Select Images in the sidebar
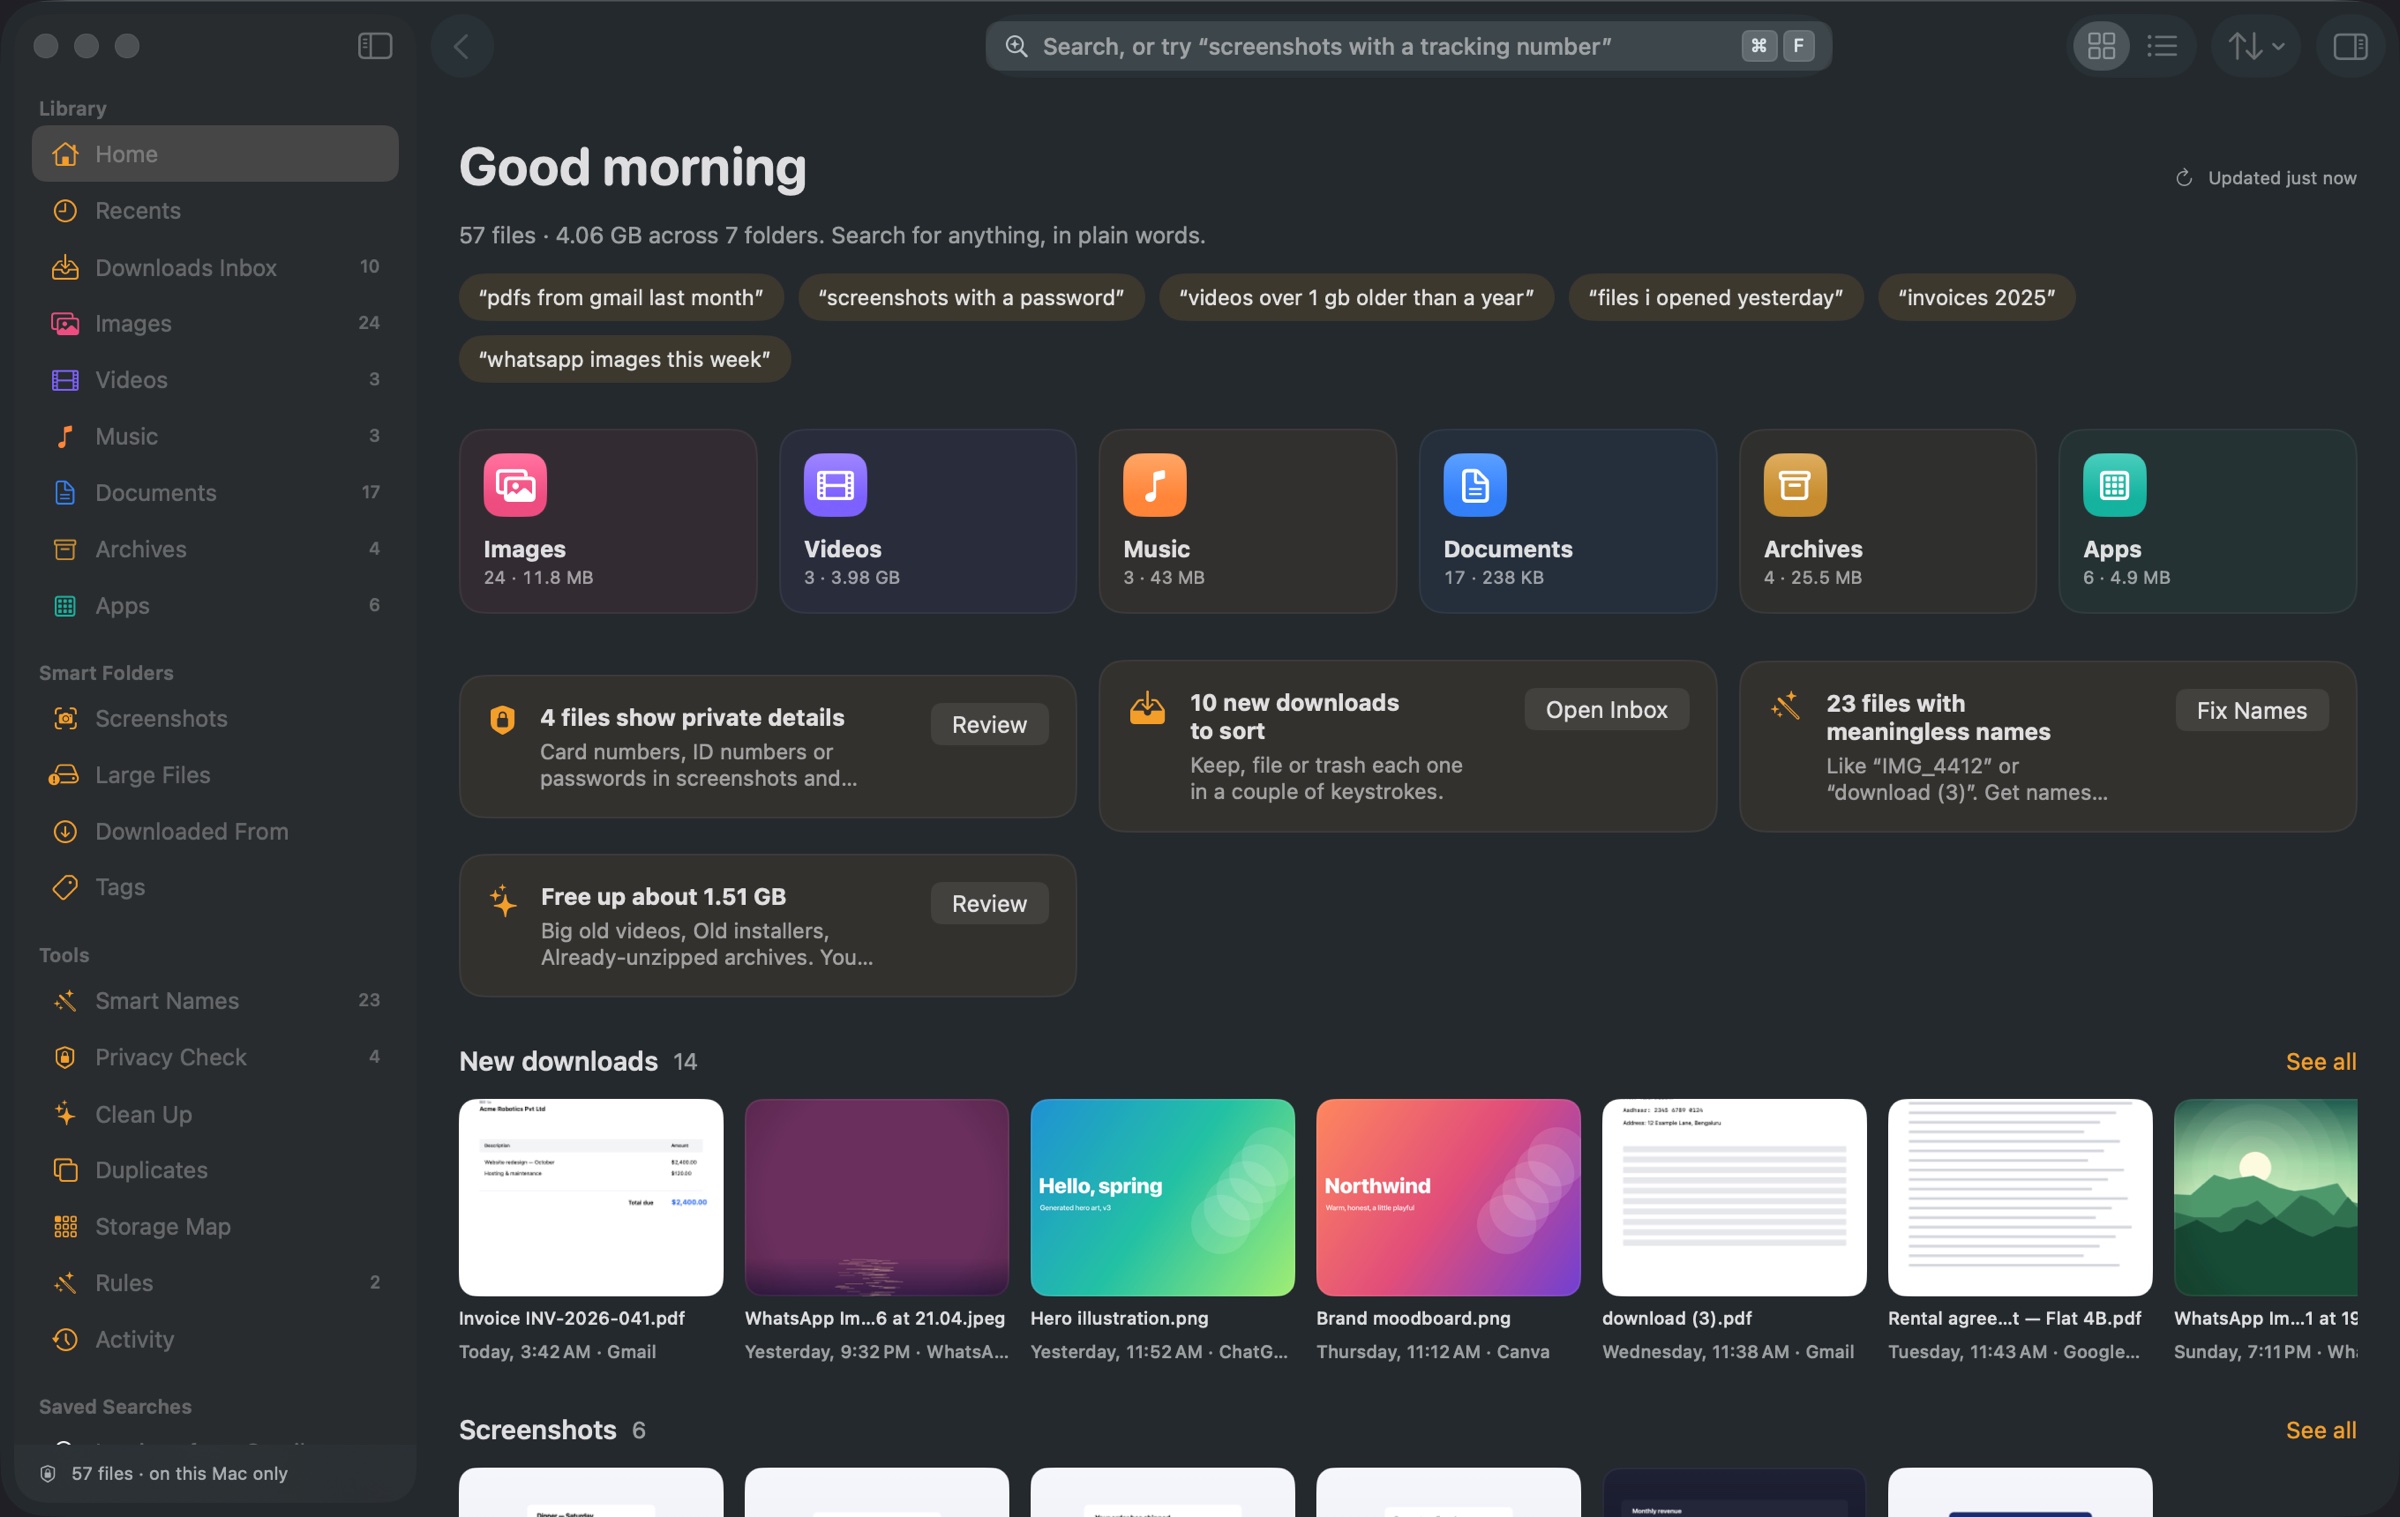 point(215,323)
